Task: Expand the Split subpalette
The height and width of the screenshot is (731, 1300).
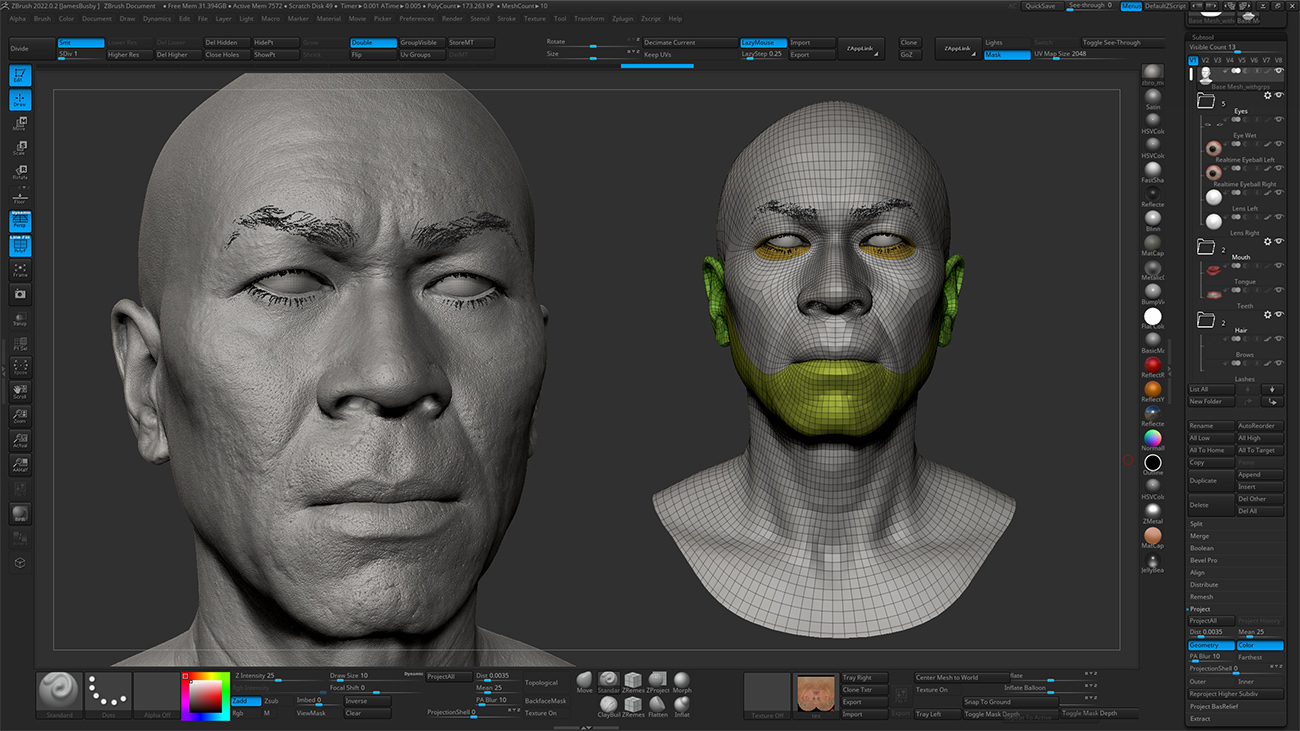Action: 1197,524
